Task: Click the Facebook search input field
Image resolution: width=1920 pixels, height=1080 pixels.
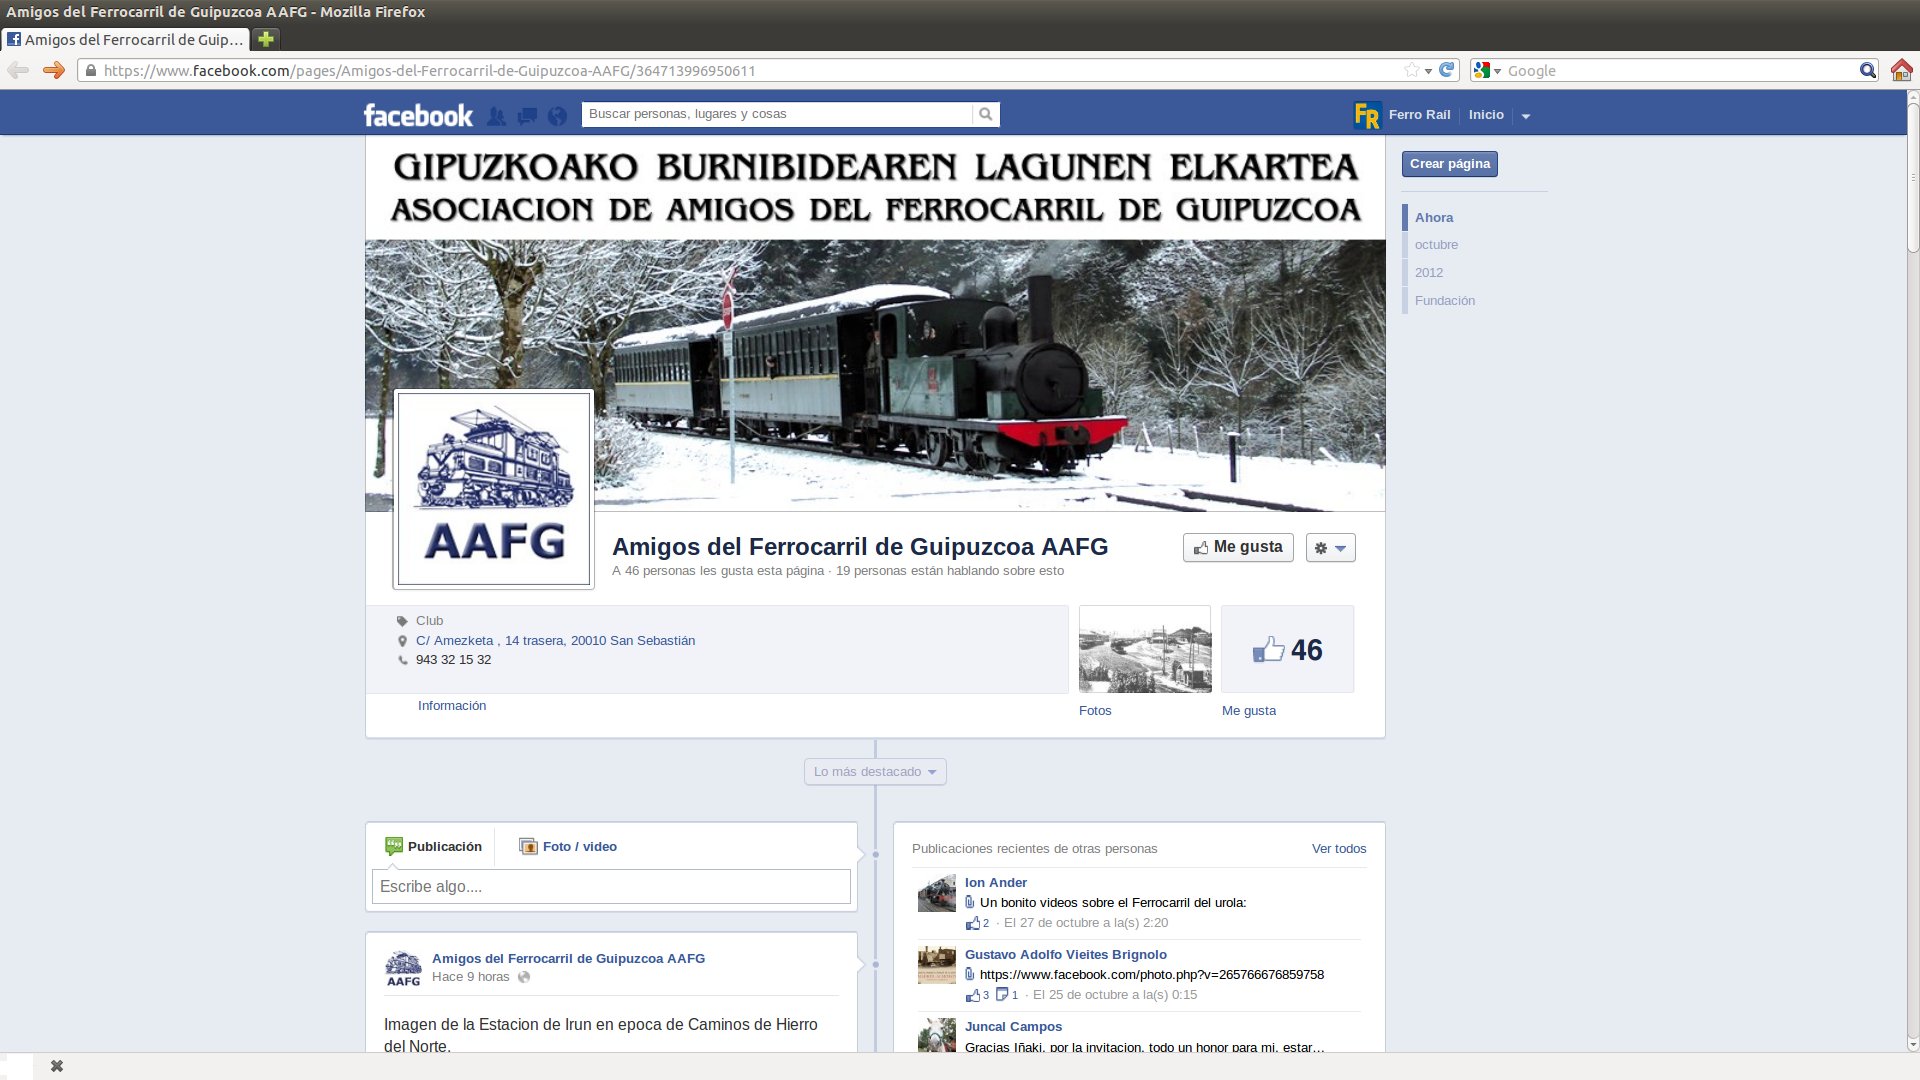Action: pyautogui.click(x=777, y=114)
